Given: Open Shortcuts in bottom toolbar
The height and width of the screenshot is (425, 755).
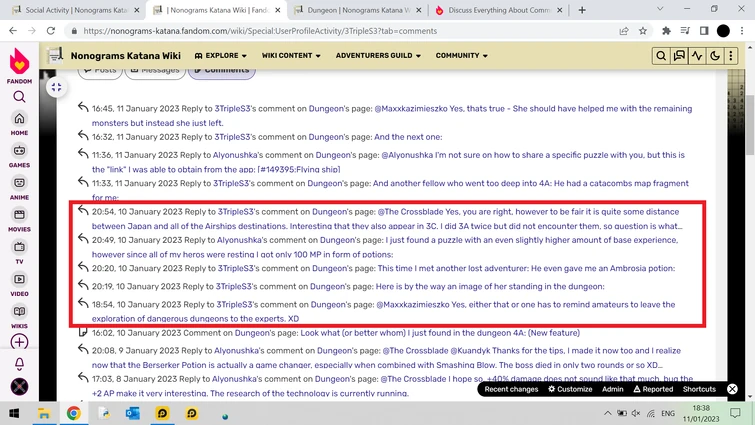Looking at the screenshot, I should tap(699, 389).
